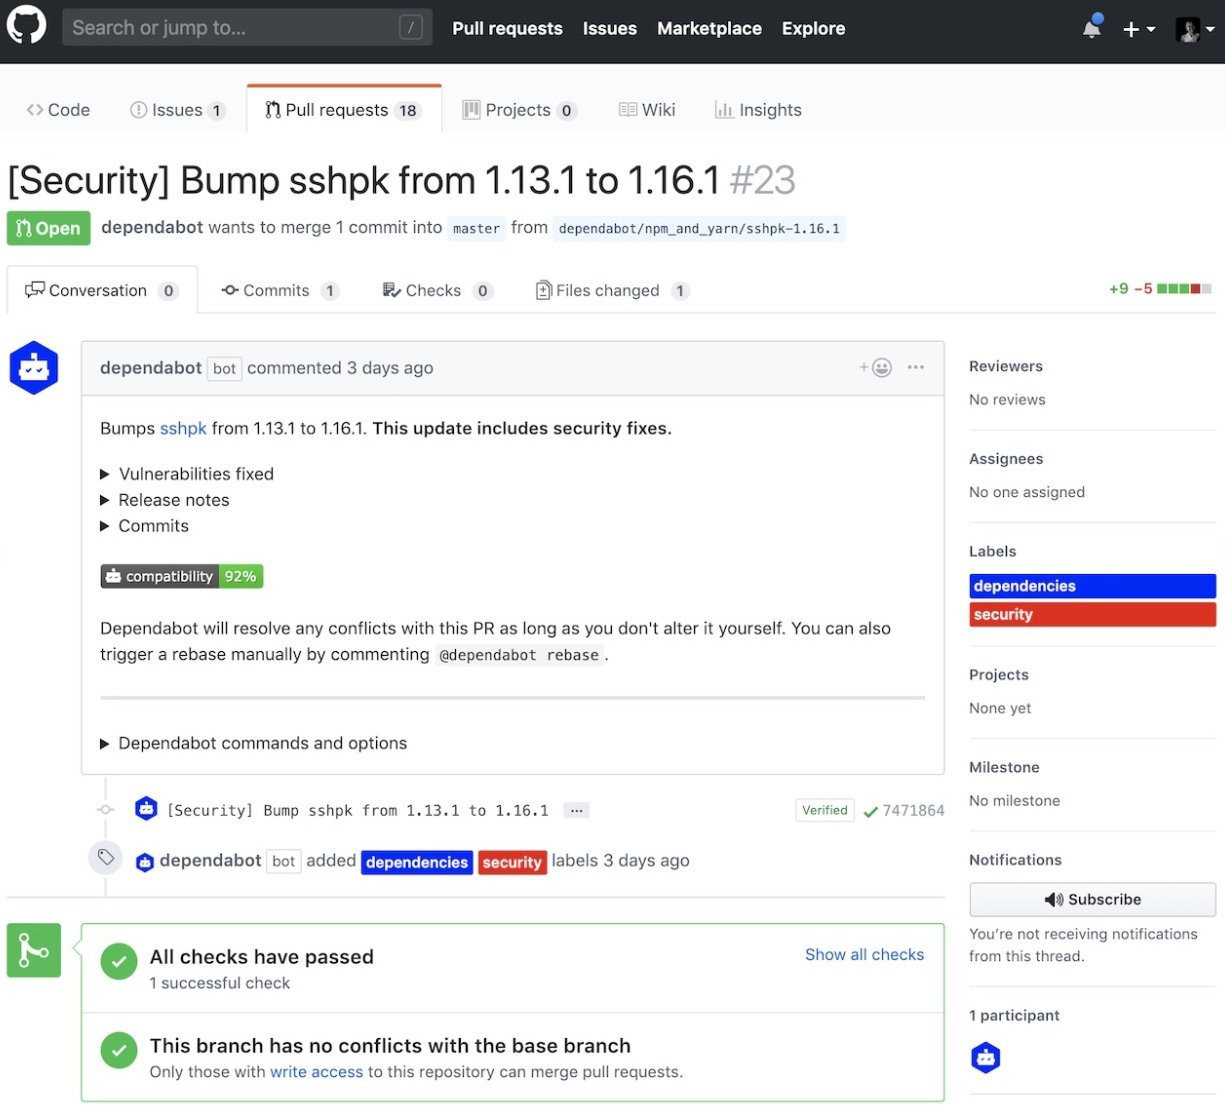Click the +9 −5 diffstat indicator
The height and width of the screenshot is (1109, 1225).
pyautogui.click(x=1160, y=289)
